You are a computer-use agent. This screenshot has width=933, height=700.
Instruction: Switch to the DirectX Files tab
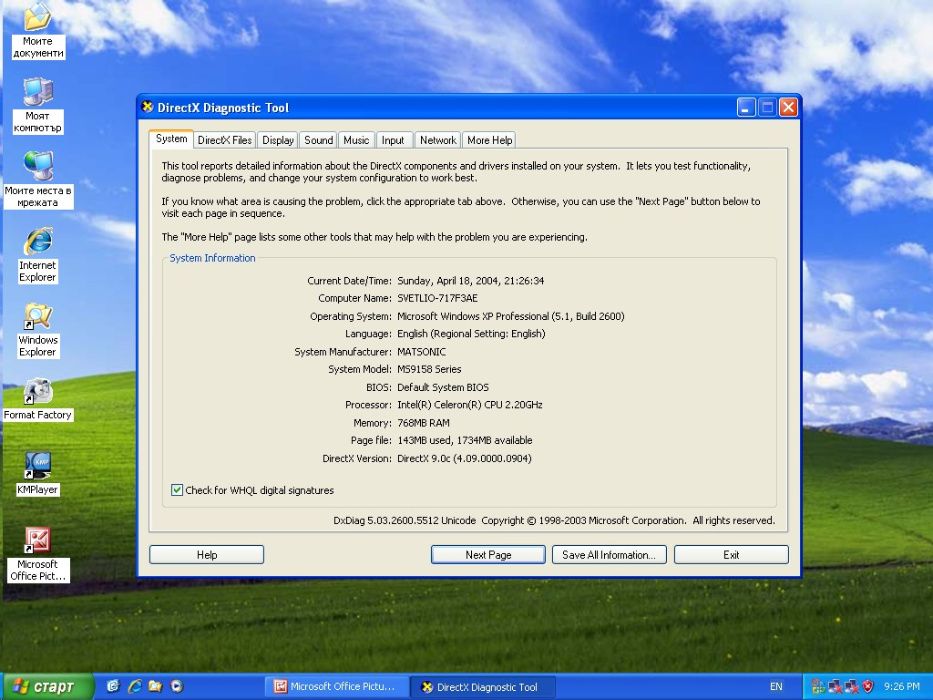tap(224, 140)
